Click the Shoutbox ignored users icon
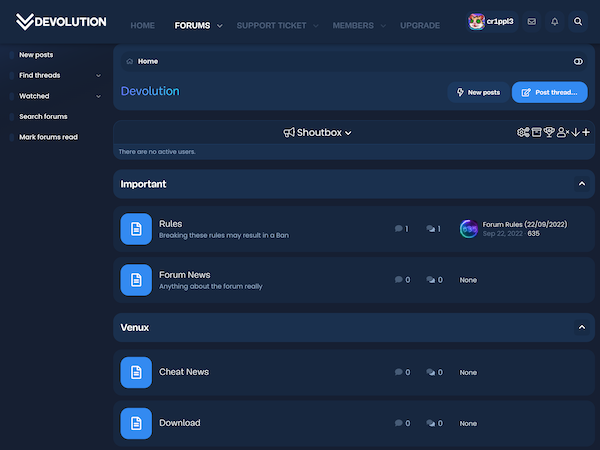Viewport: 600px width, 450px height. pos(562,132)
